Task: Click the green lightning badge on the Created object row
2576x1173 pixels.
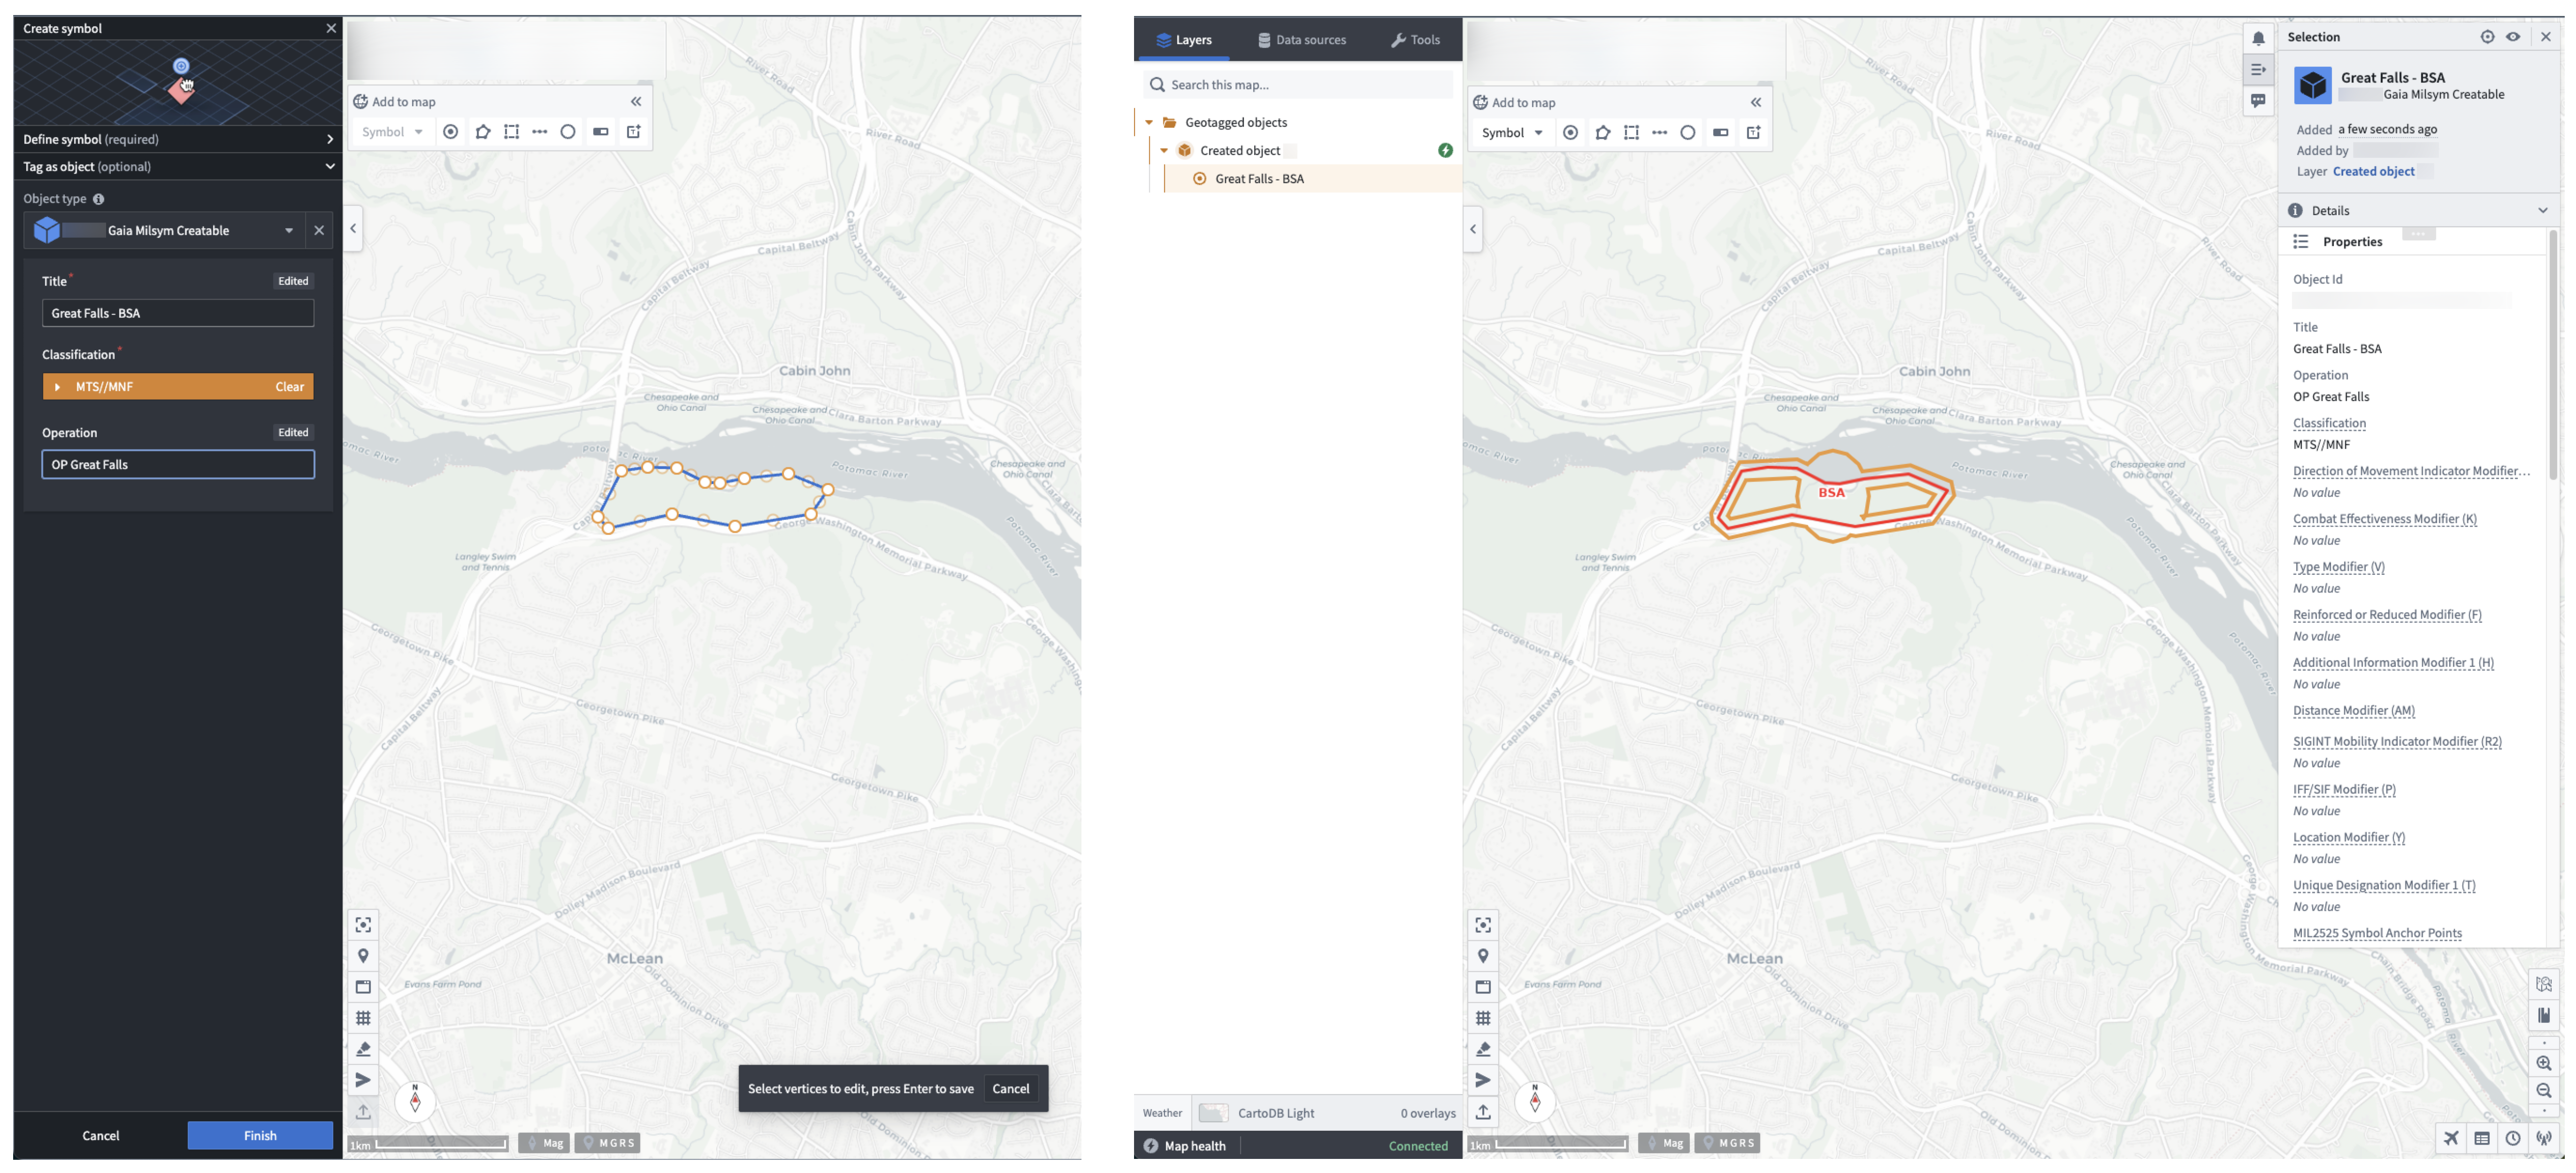Action: (x=1445, y=150)
